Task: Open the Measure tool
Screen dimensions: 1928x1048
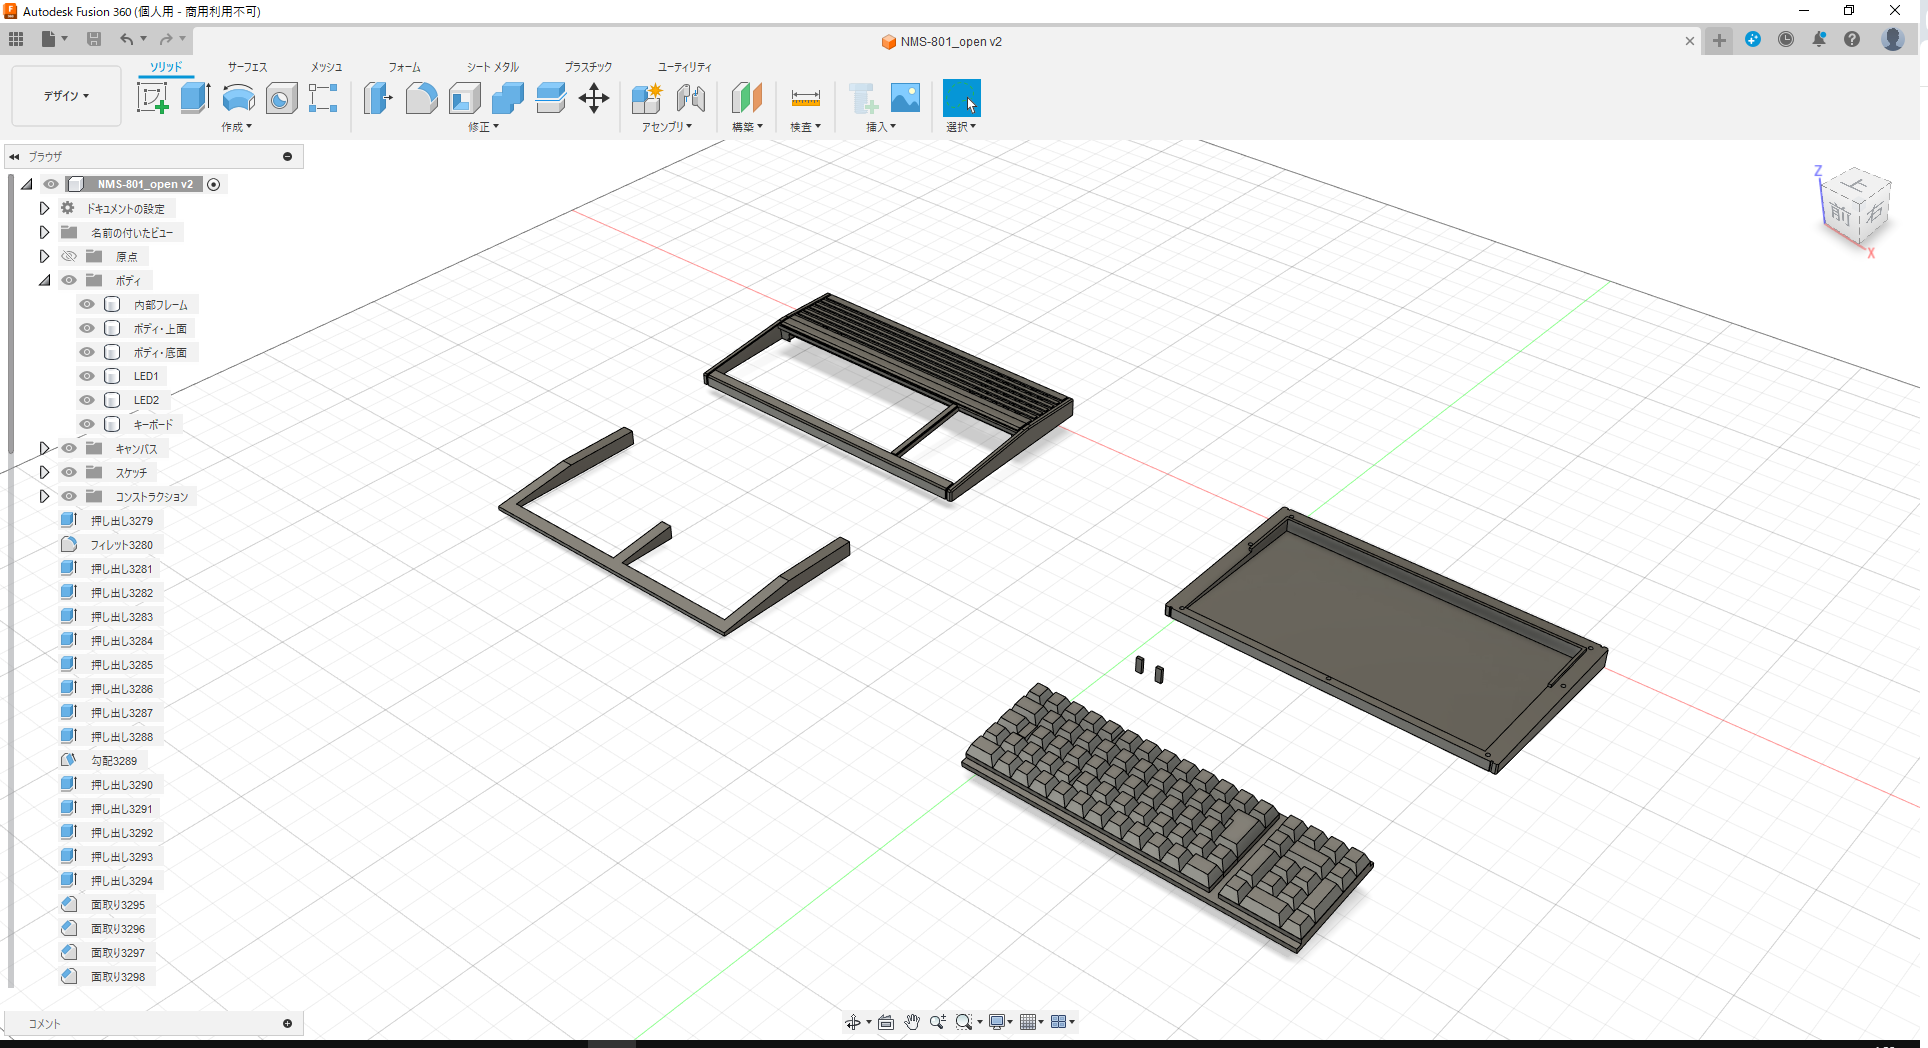Action: pyautogui.click(x=804, y=98)
